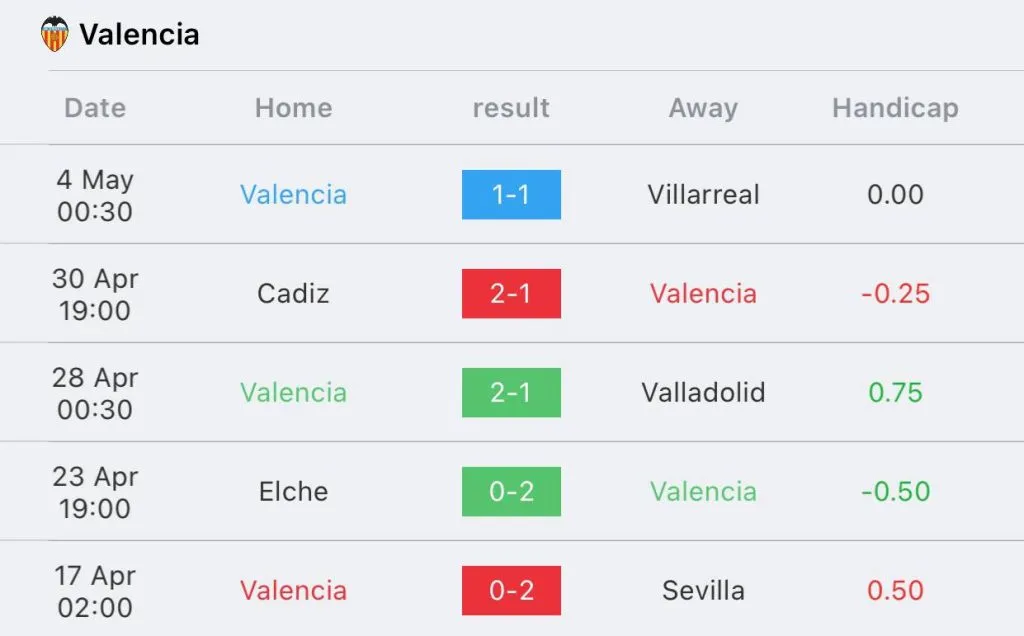Open the Cadiz team link
This screenshot has width=1024, height=636.
[x=293, y=294]
